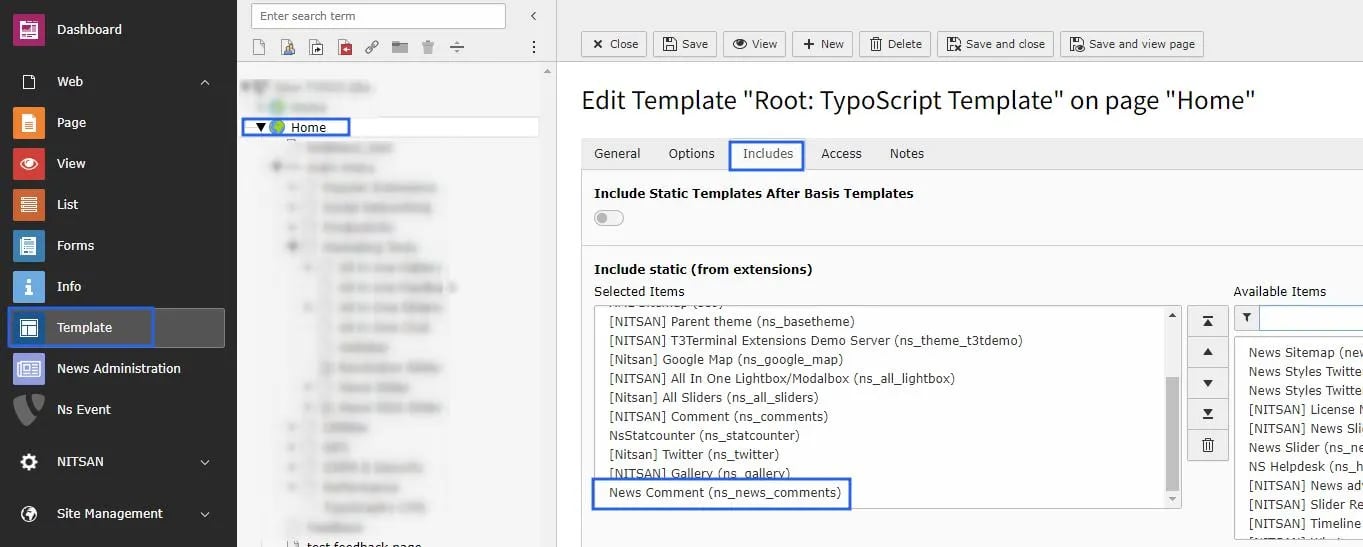Click the backend user section page icon
This screenshot has height=547, width=1363.
(x=288, y=47)
